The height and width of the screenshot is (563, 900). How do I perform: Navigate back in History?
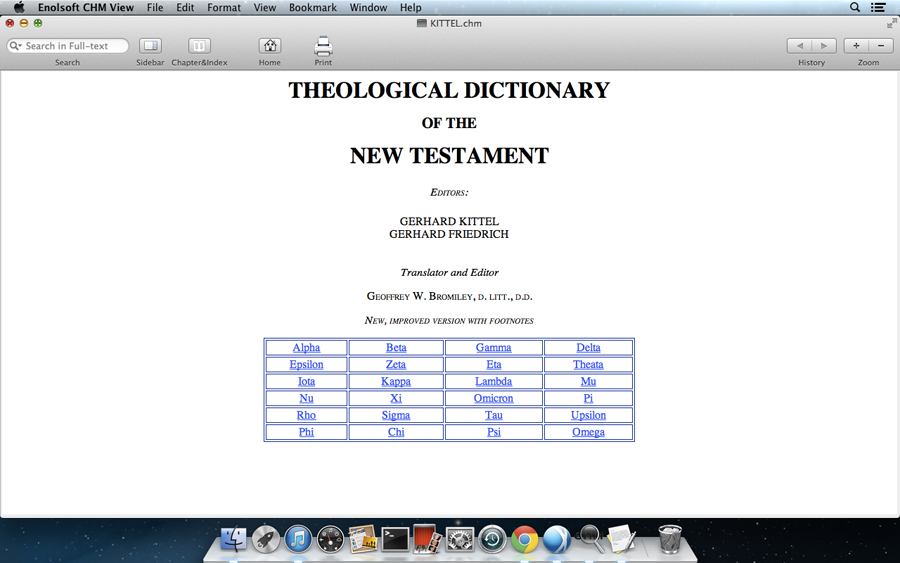799,46
